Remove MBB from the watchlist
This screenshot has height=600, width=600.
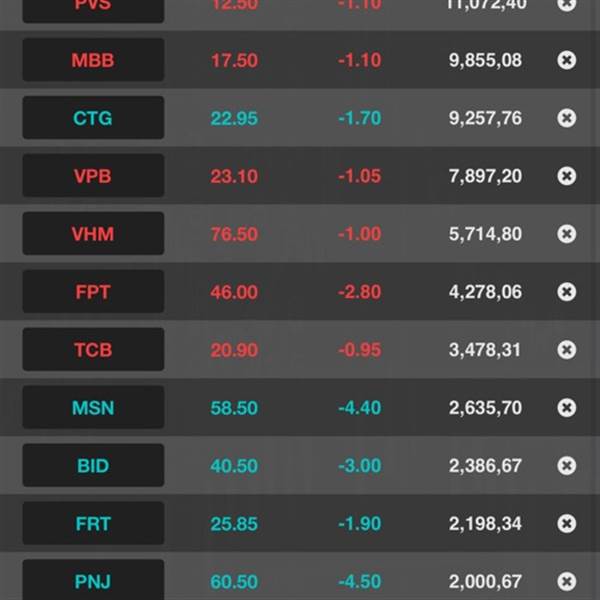[566, 60]
